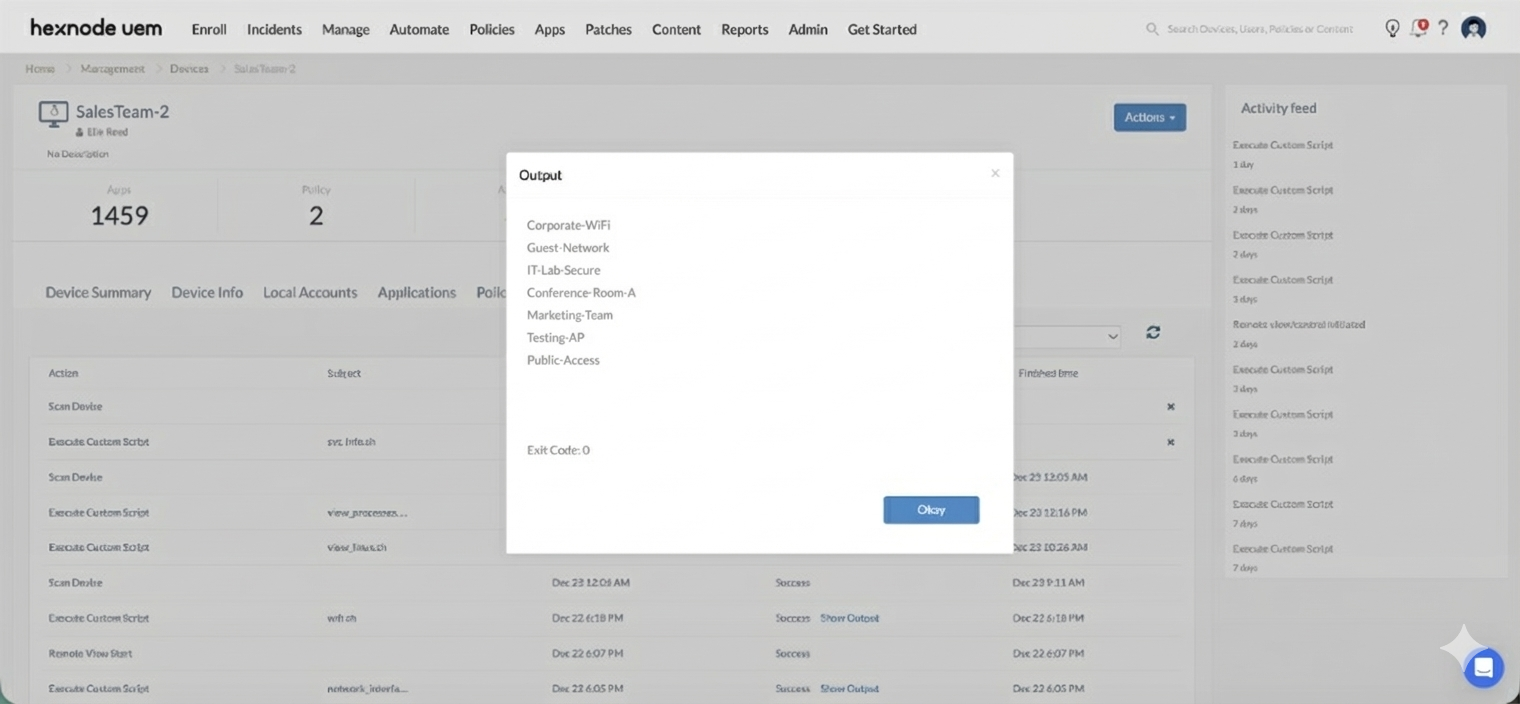Screen dimensions: 1520x704
Task: Open the action history filter dropdown
Action: (1066, 337)
